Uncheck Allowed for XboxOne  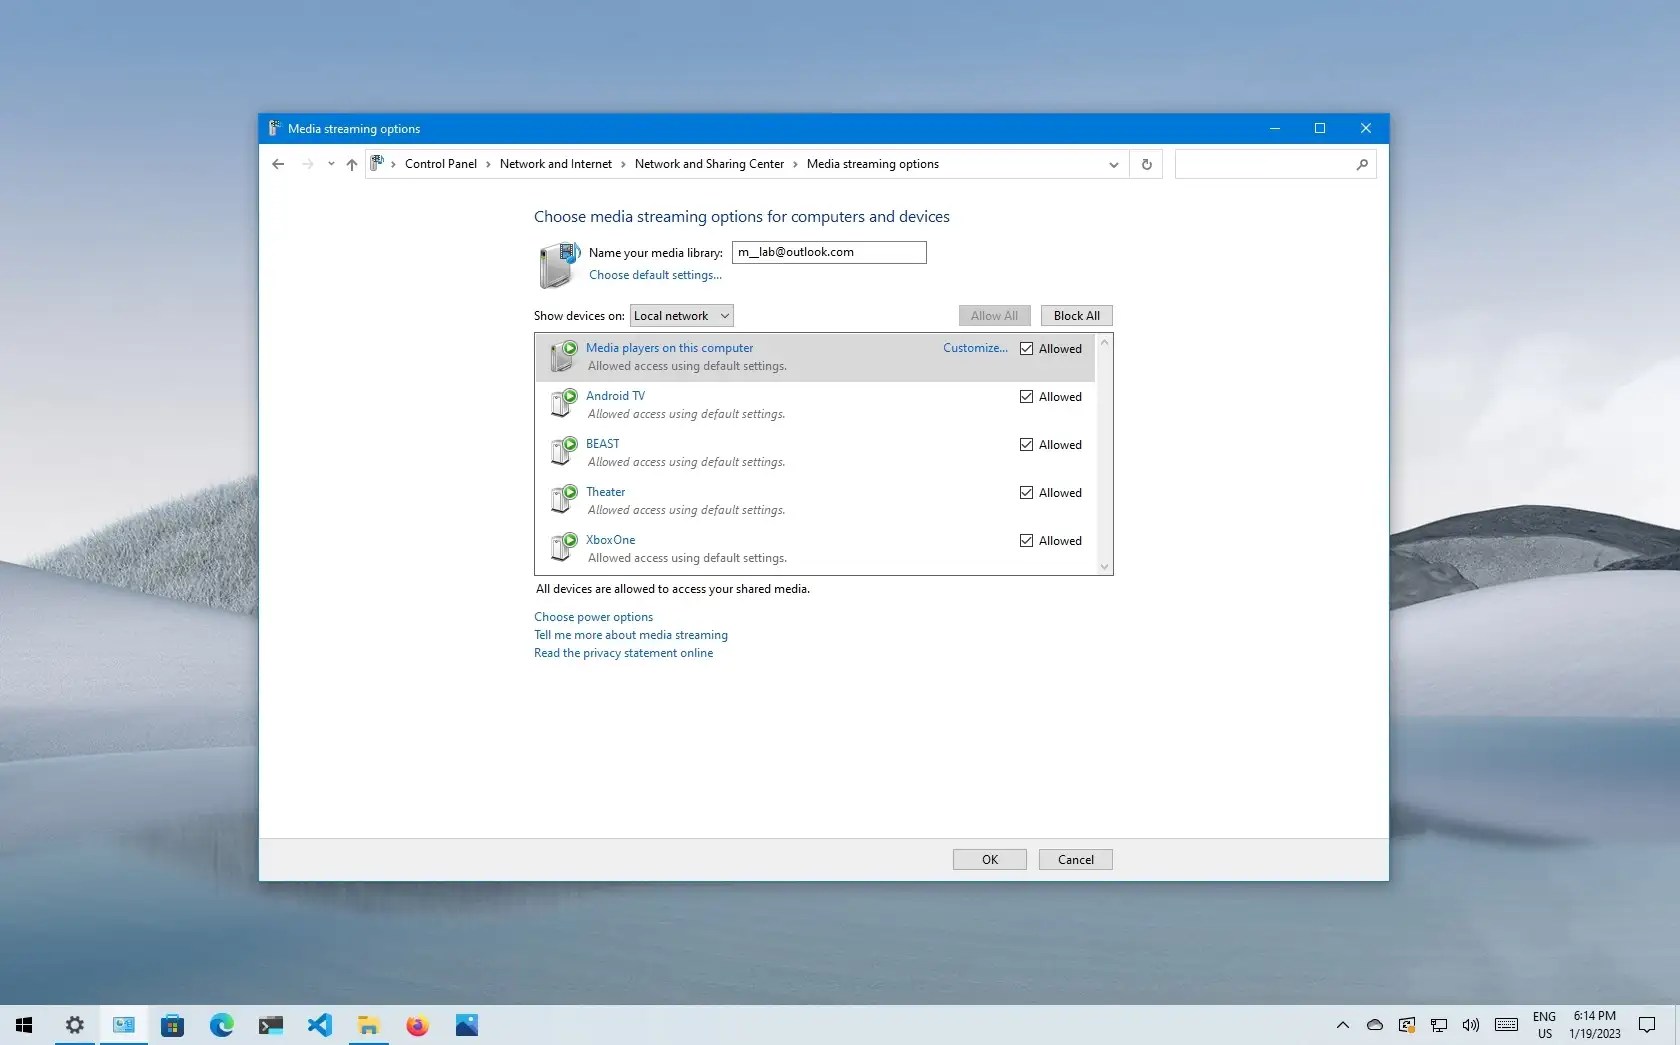pos(1026,540)
